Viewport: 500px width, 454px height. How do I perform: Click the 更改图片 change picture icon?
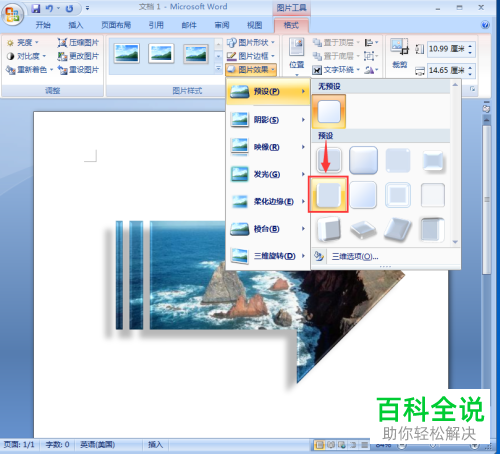pyautogui.click(x=62, y=56)
